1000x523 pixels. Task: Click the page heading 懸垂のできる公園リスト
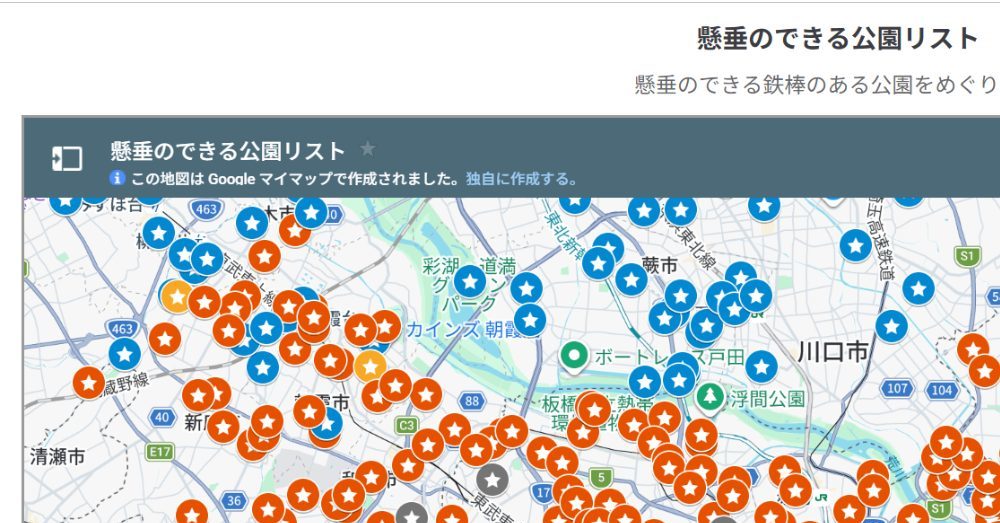pos(837,38)
